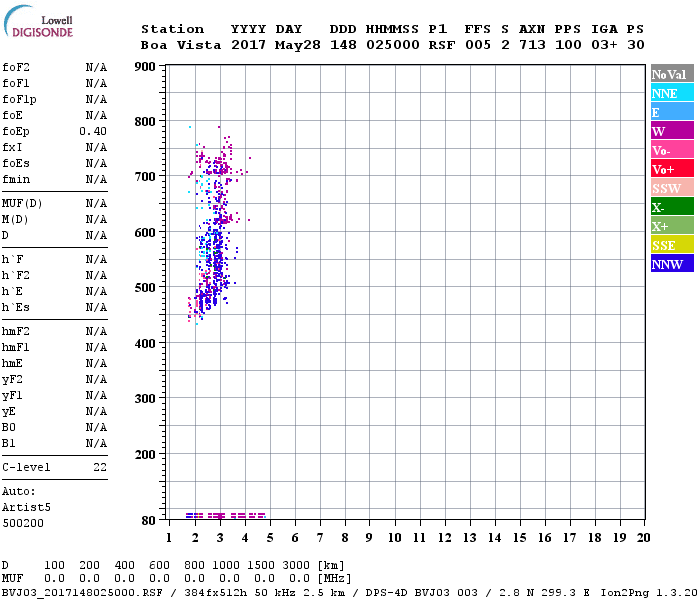Select the X+ light green legend swatch
700x600 pixels.
point(672,226)
